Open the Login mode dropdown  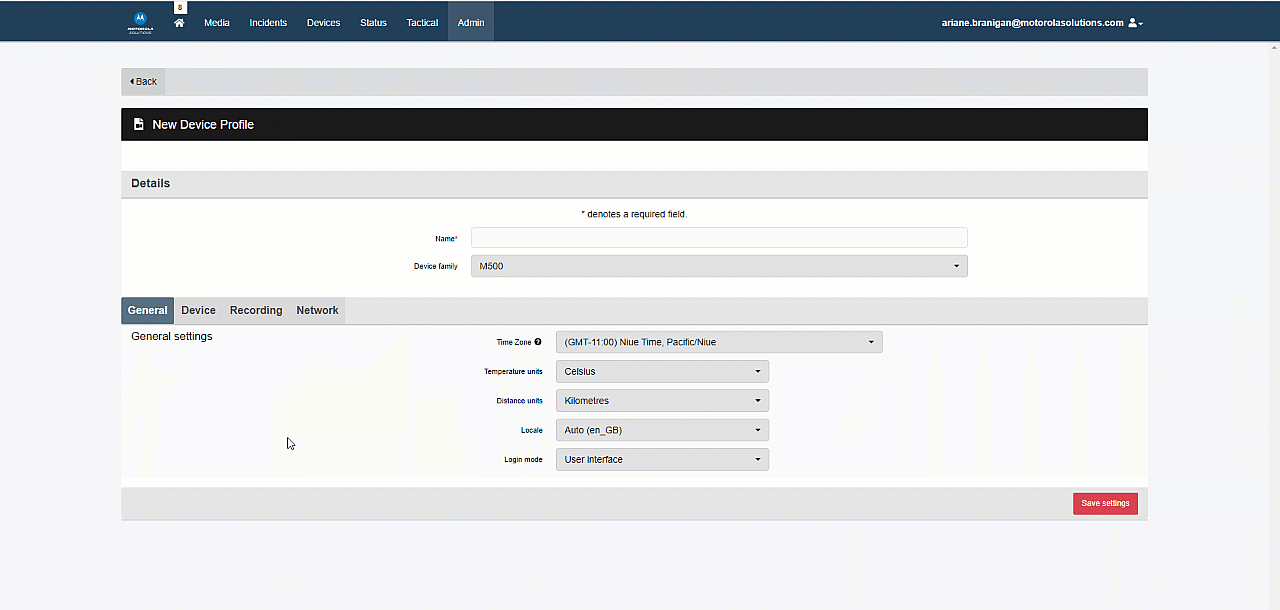pyautogui.click(x=662, y=460)
